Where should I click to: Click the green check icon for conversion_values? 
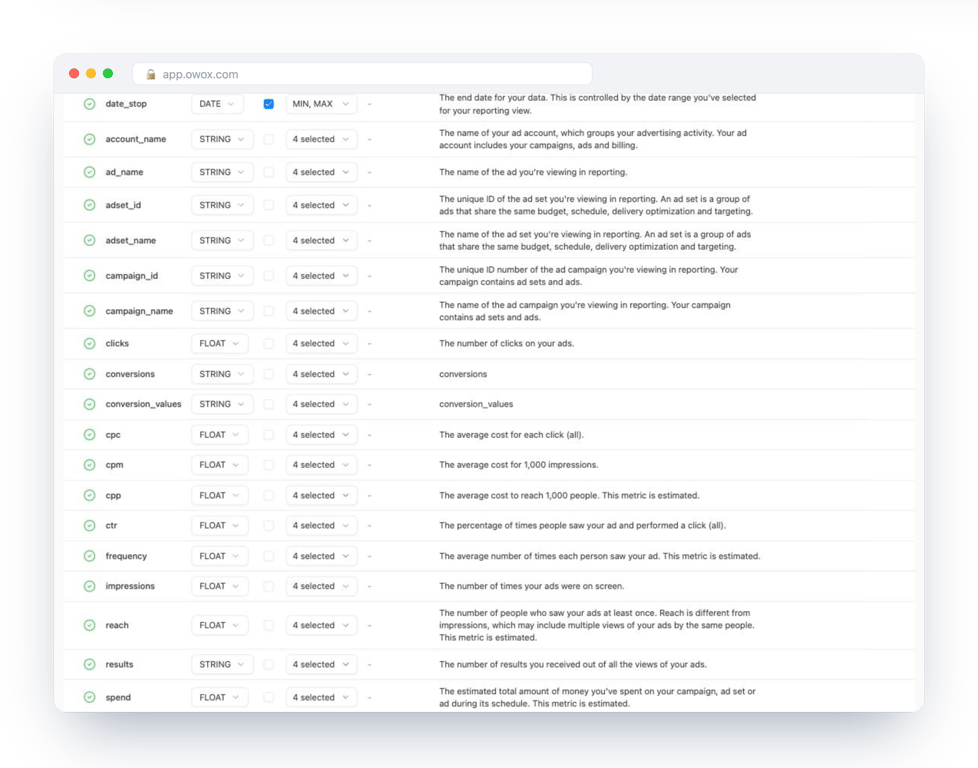(89, 404)
